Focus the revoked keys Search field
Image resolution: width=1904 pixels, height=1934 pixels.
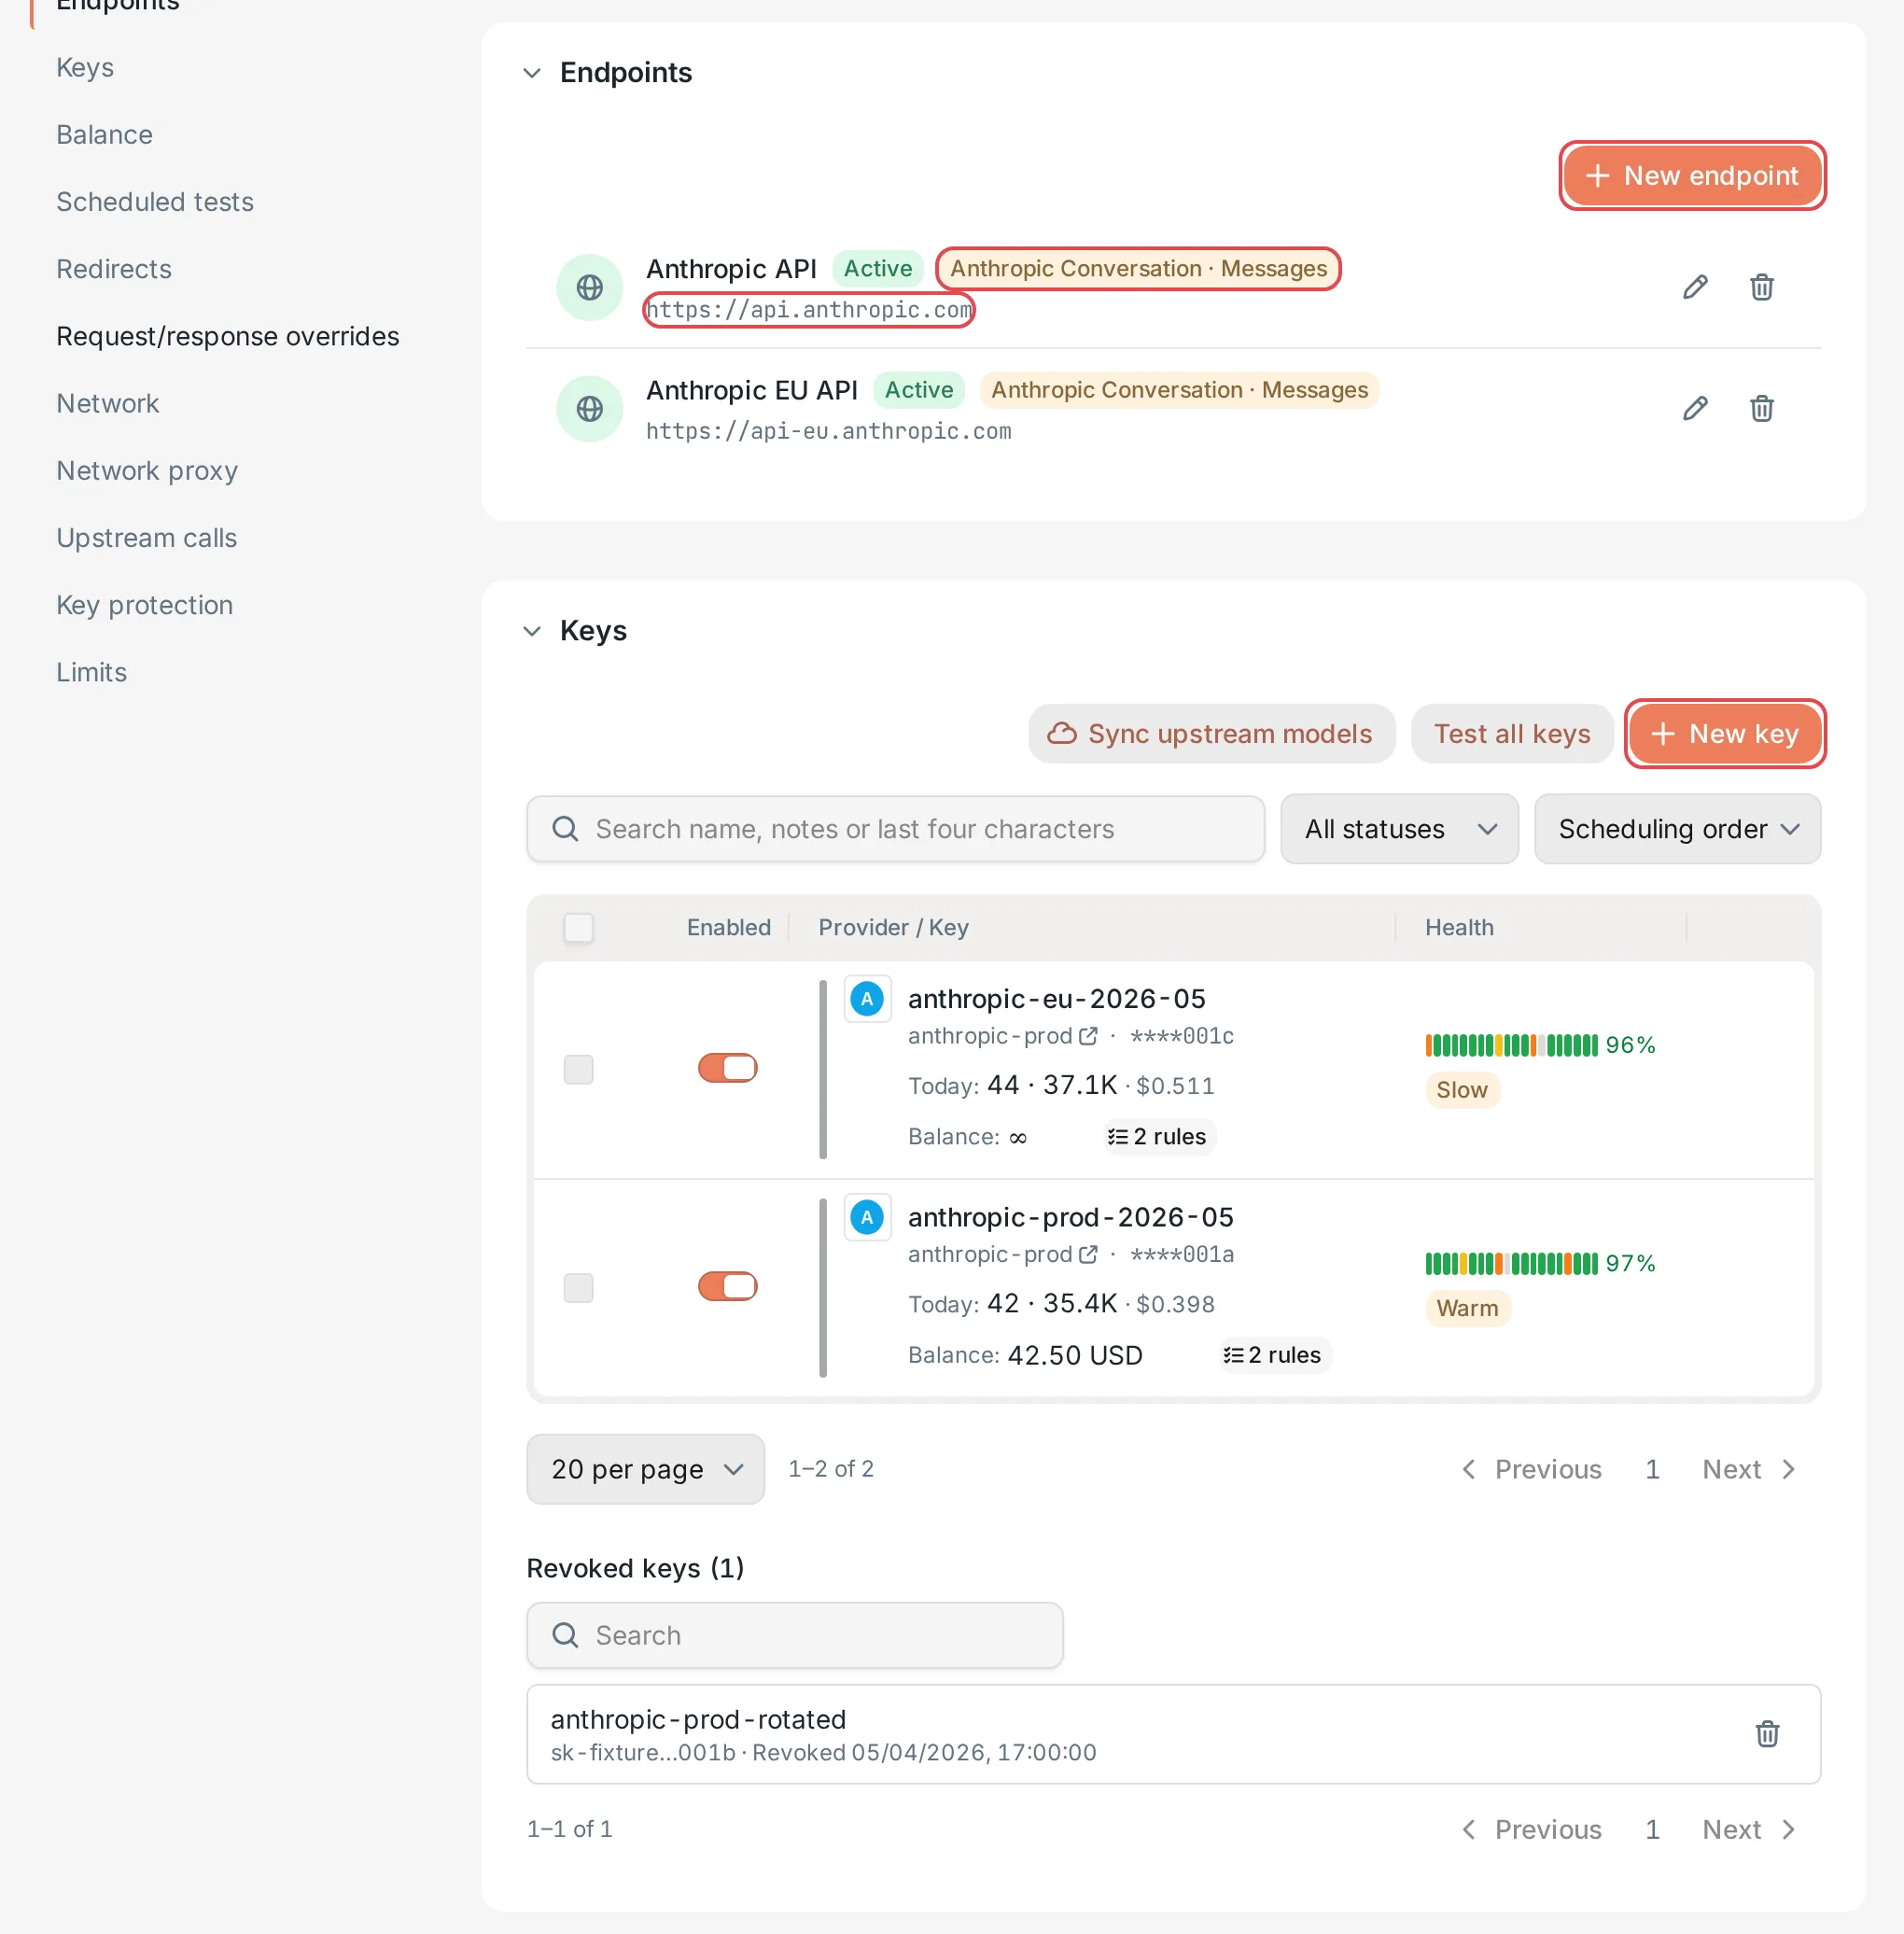[794, 1634]
